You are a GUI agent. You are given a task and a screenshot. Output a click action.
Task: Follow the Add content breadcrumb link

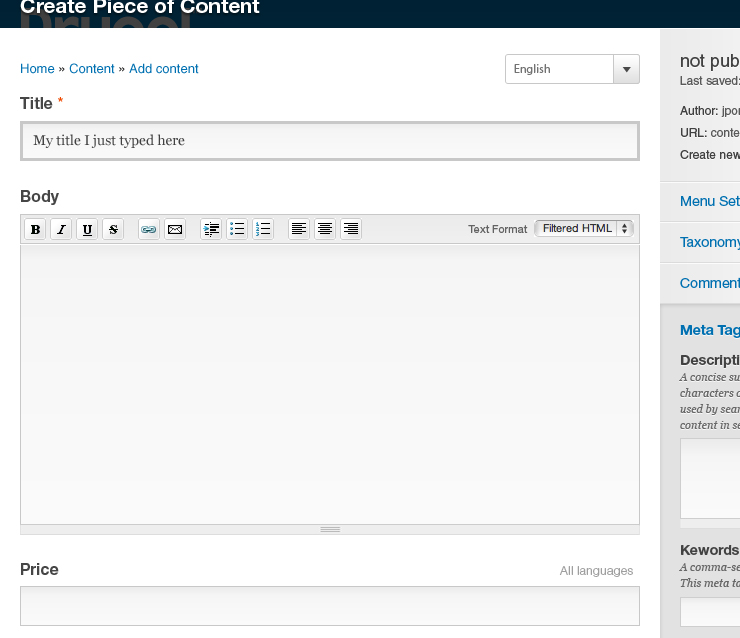164,69
